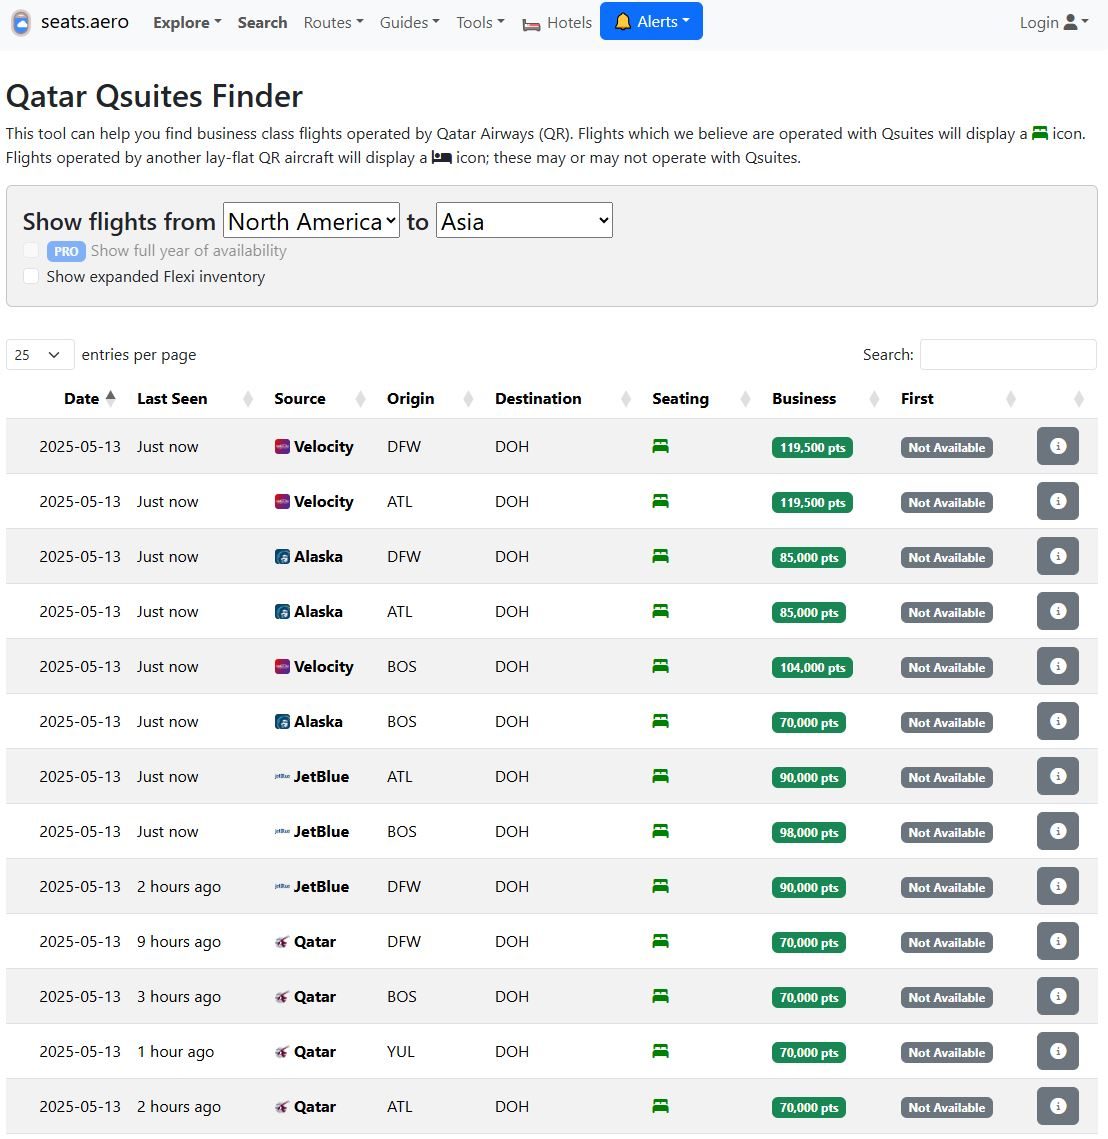
Task: Toggle Show full year of availability checkbox
Action: coord(32,250)
